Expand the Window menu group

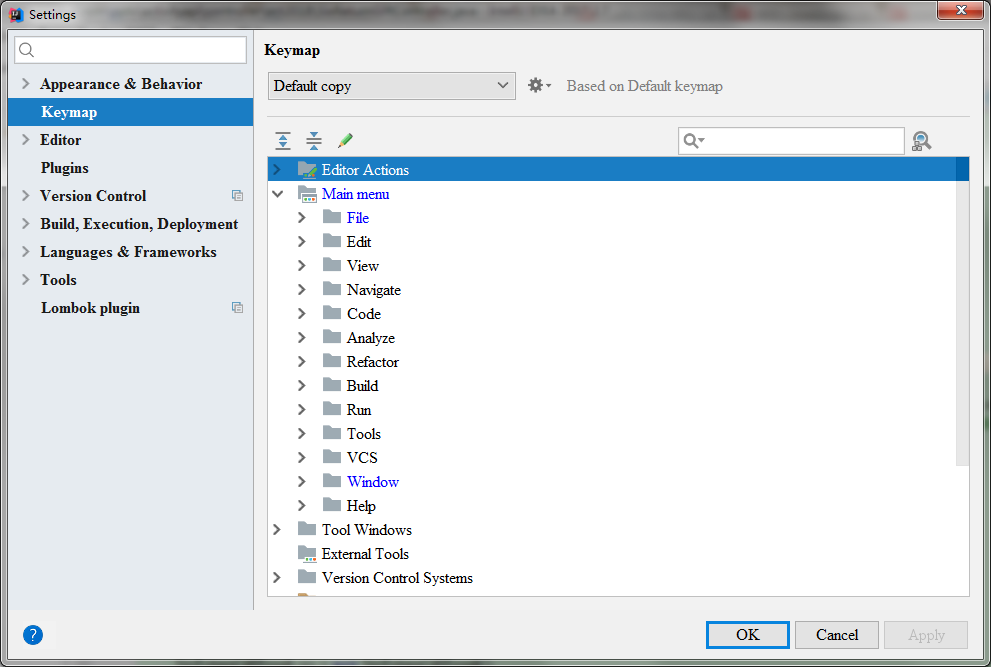(301, 482)
